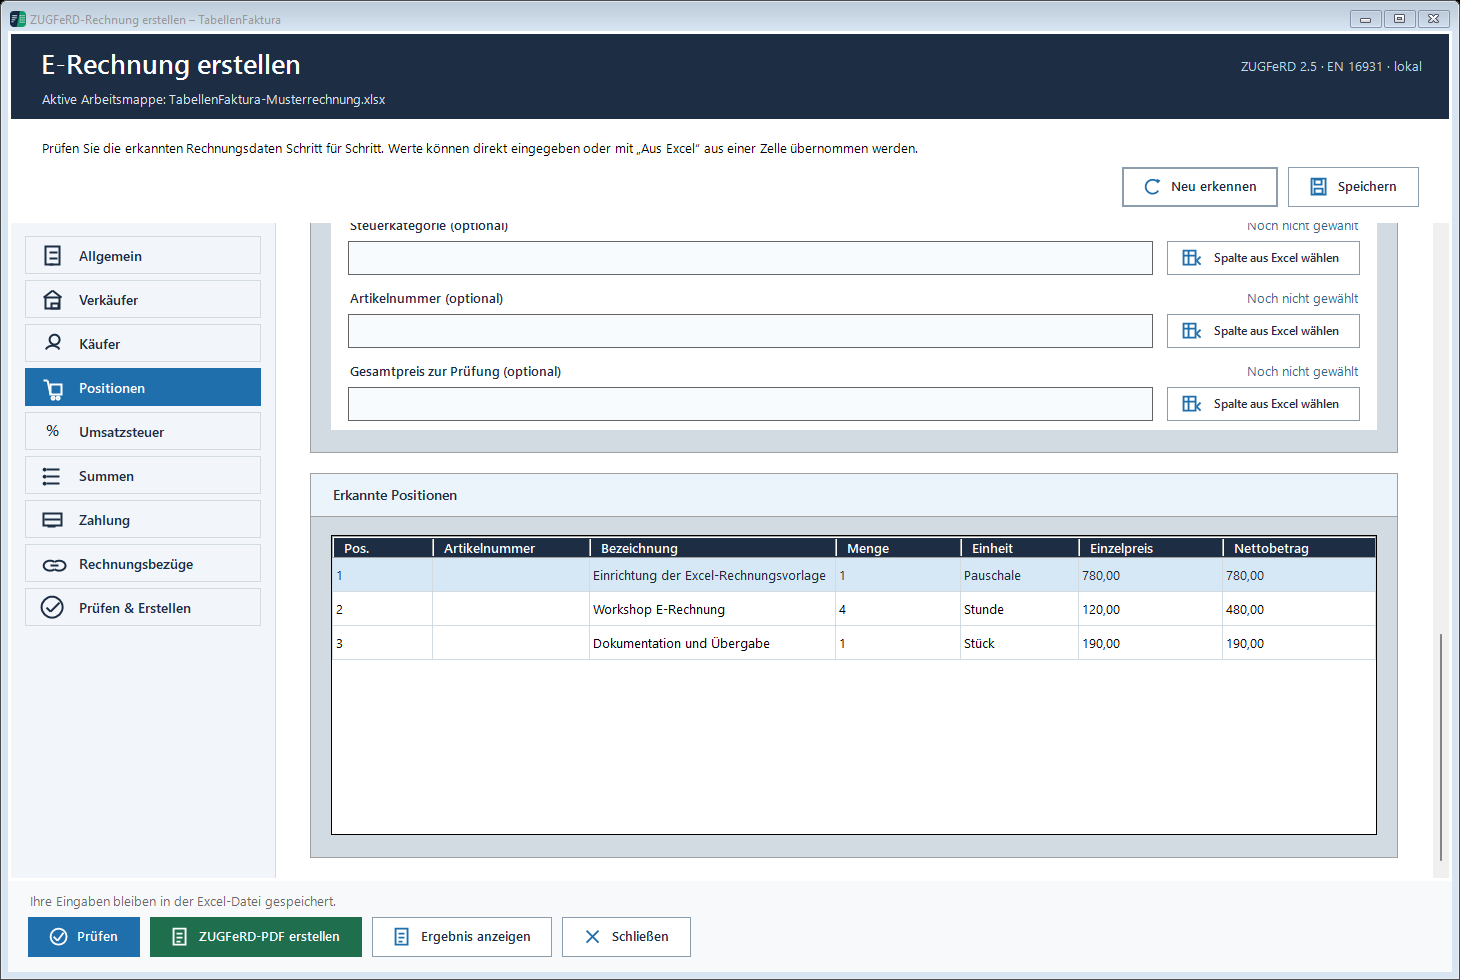Image resolution: width=1460 pixels, height=980 pixels.
Task: Choose Excel column for Gesamtpreis zur Prüfung
Action: [1263, 404]
